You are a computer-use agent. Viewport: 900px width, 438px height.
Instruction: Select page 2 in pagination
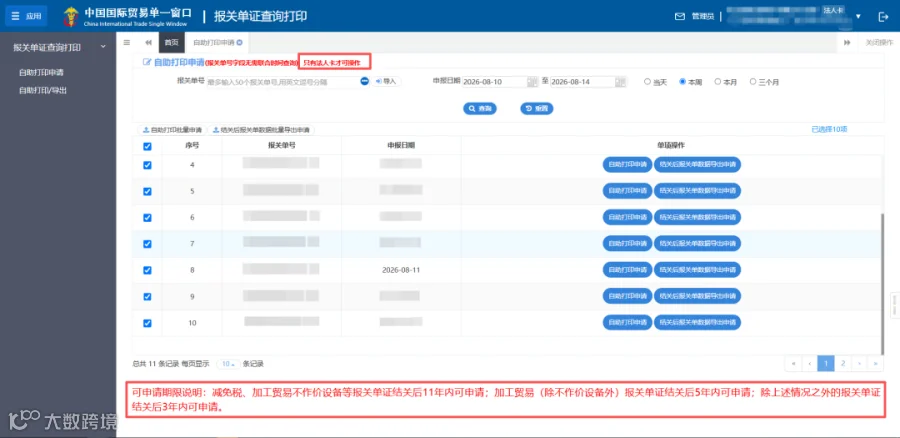click(x=843, y=363)
